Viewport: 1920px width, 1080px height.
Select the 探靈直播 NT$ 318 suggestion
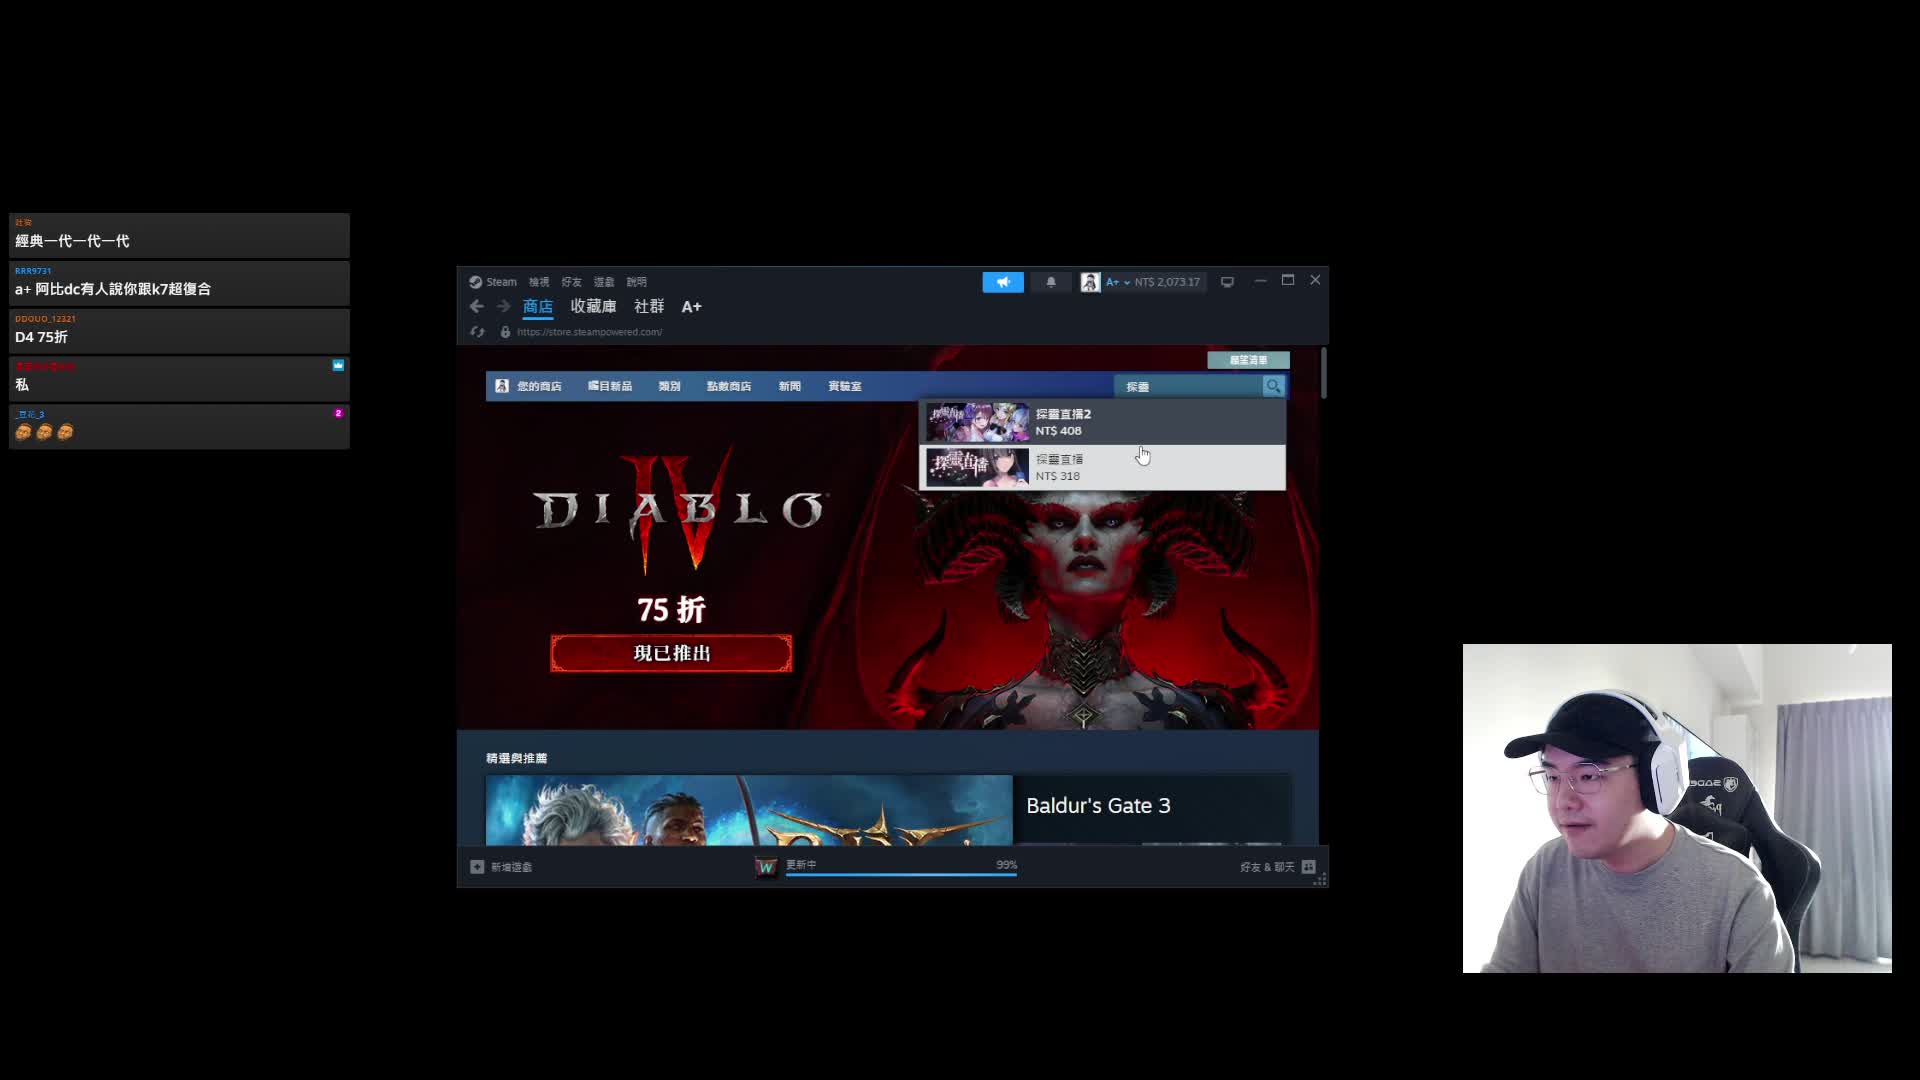coord(1102,467)
